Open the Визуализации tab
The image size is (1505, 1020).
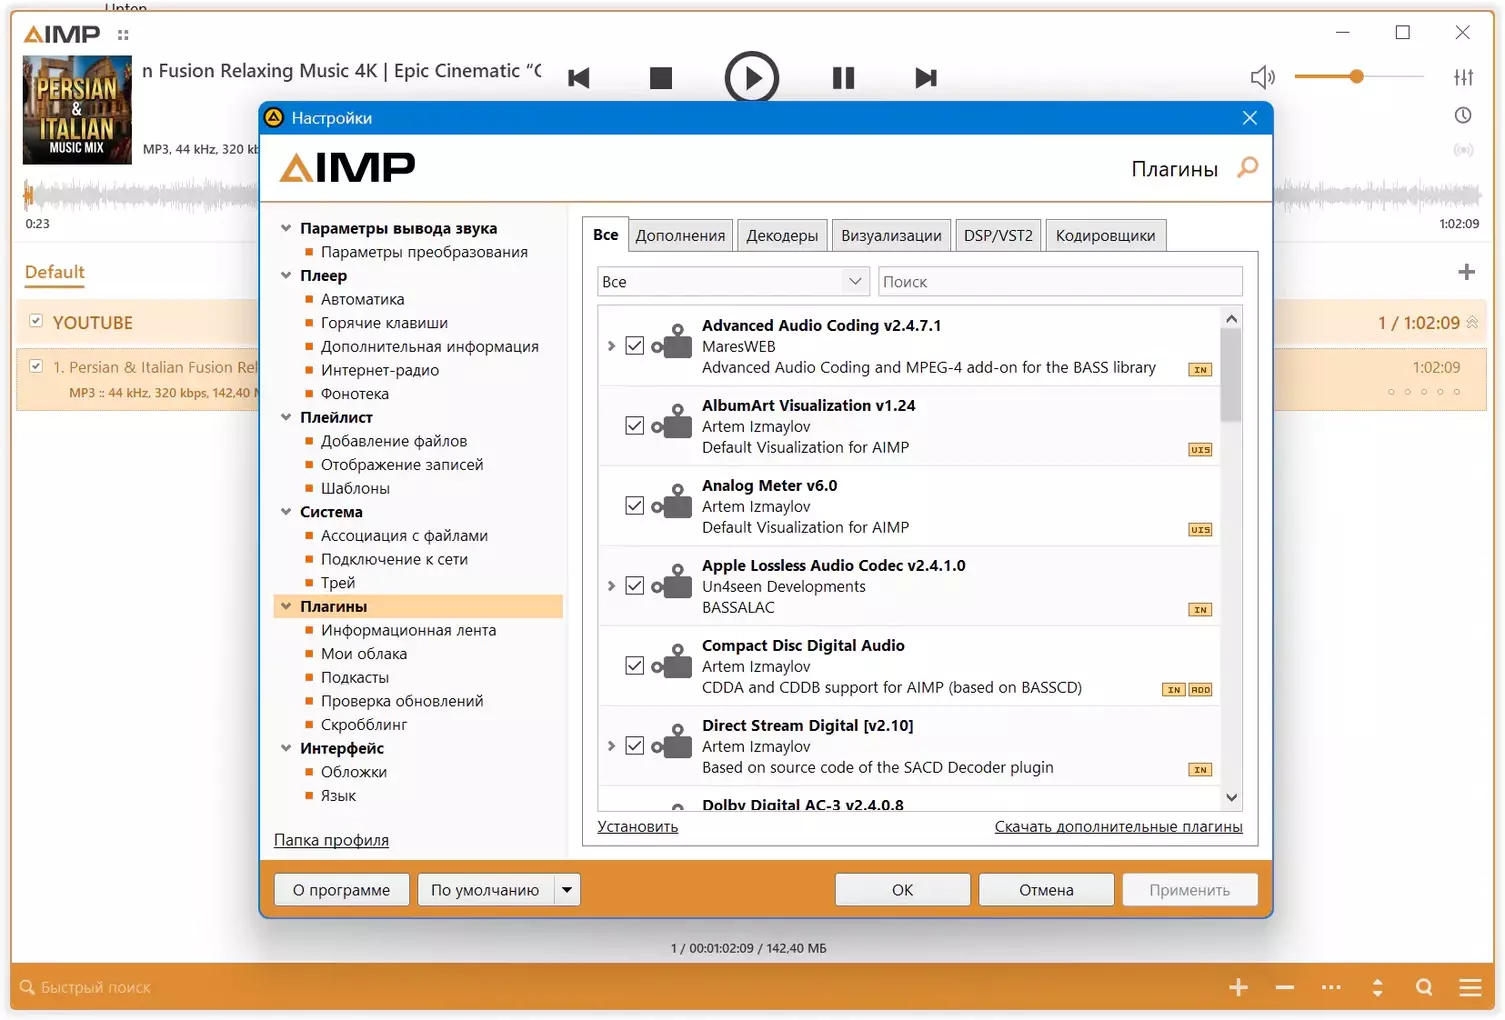point(891,236)
